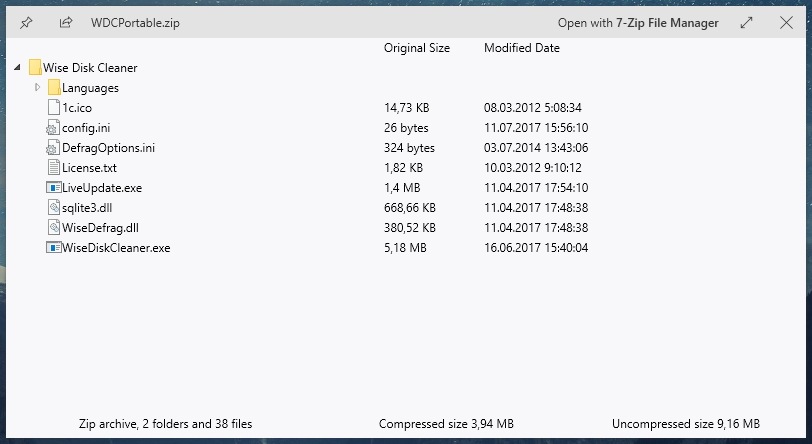Image resolution: width=812 pixels, height=444 pixels.
Task: Click the Modified Date column header
Action: pos(522,48)
